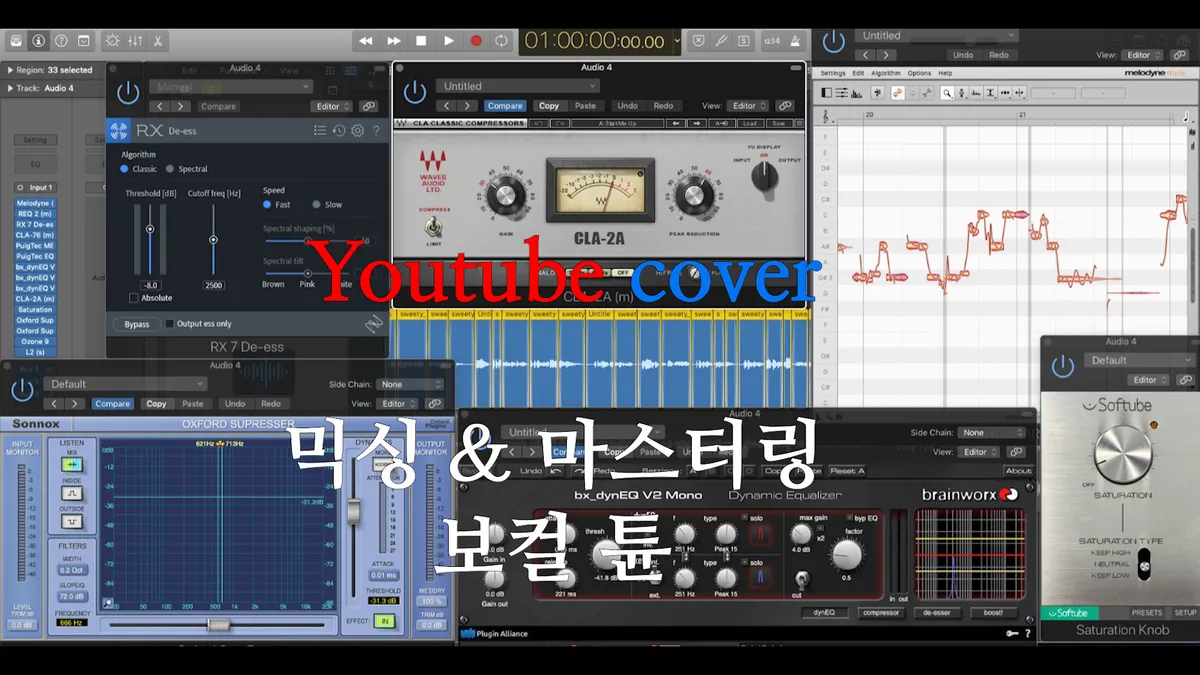Open the Settings menu in Melodyne

point(833,73)
